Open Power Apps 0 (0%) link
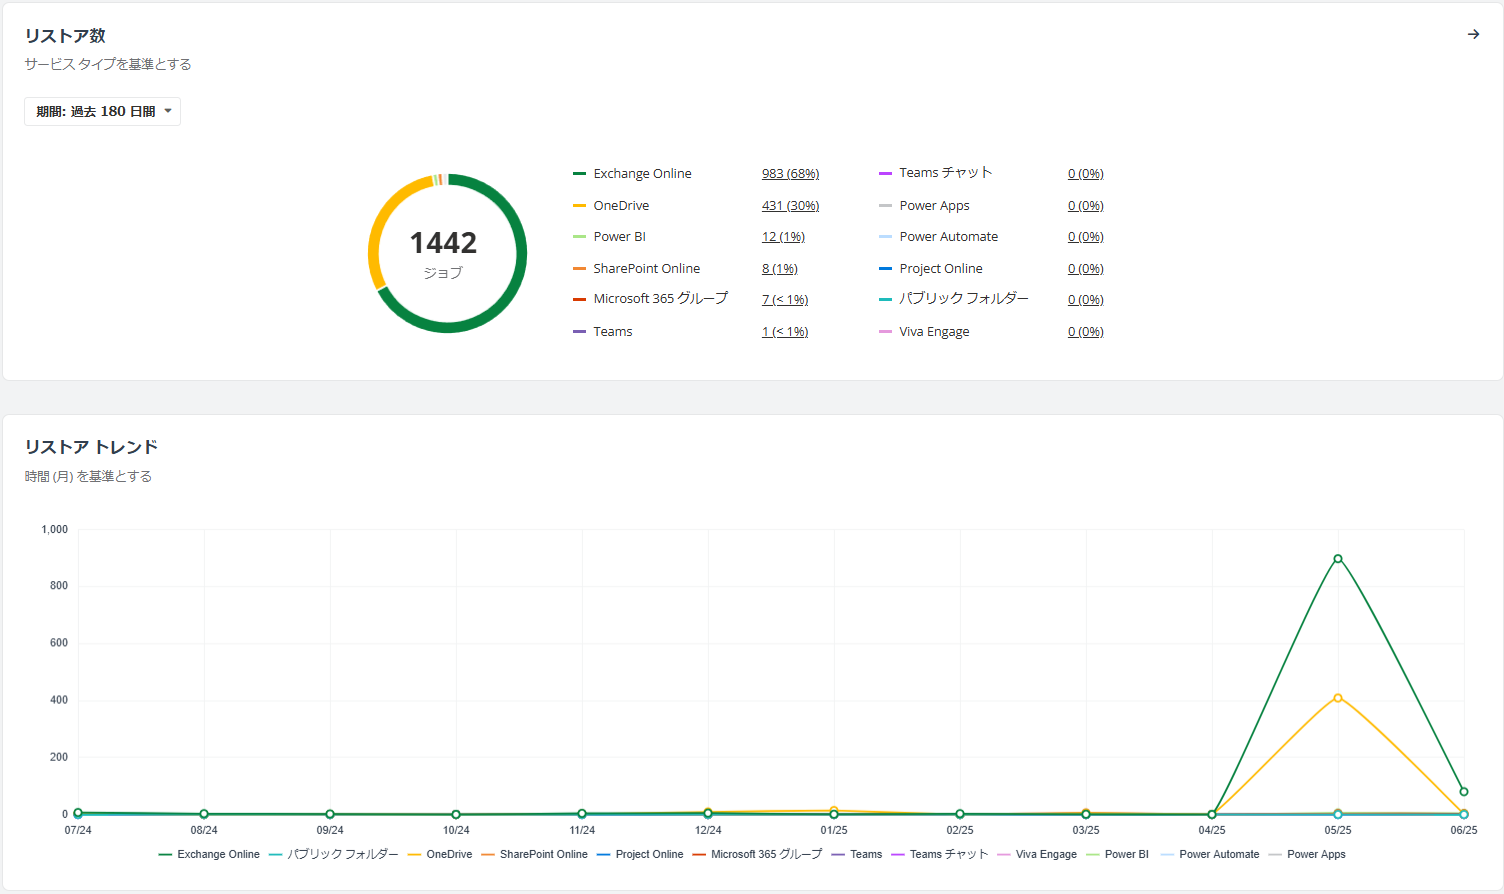 [1085, 205]
